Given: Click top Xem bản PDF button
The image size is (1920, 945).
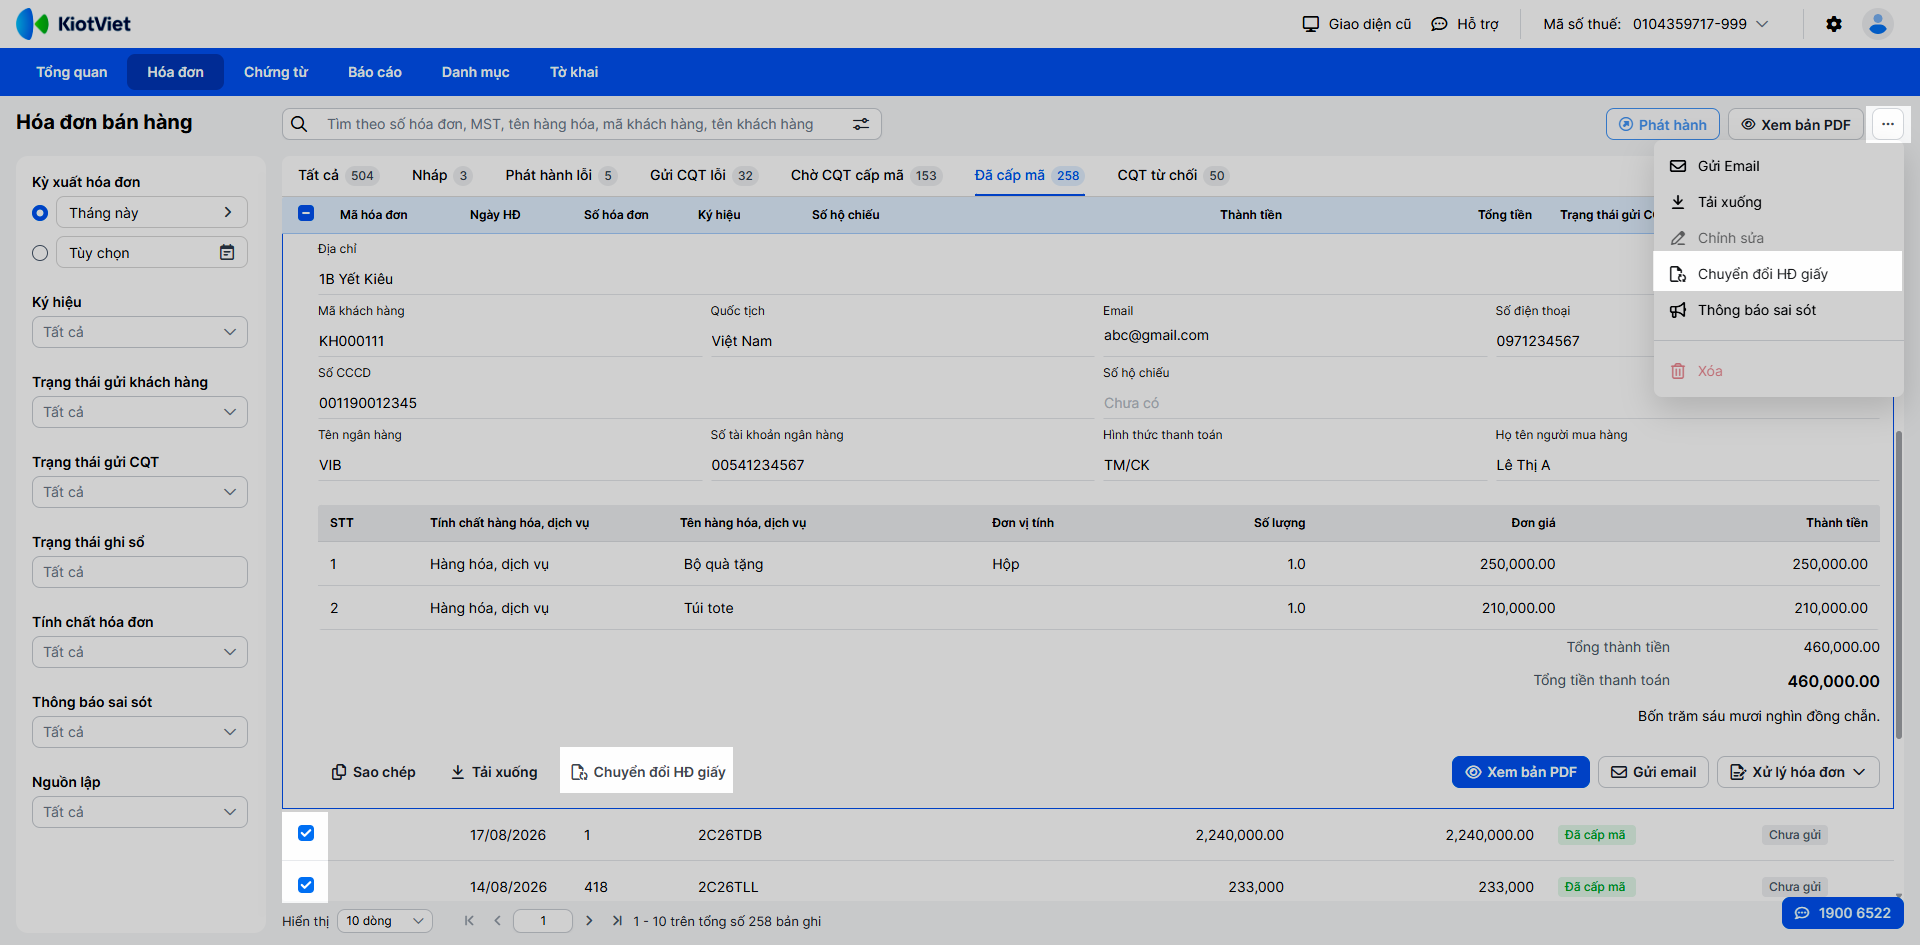Looking at the screenshot, I should coord(1796,124).
